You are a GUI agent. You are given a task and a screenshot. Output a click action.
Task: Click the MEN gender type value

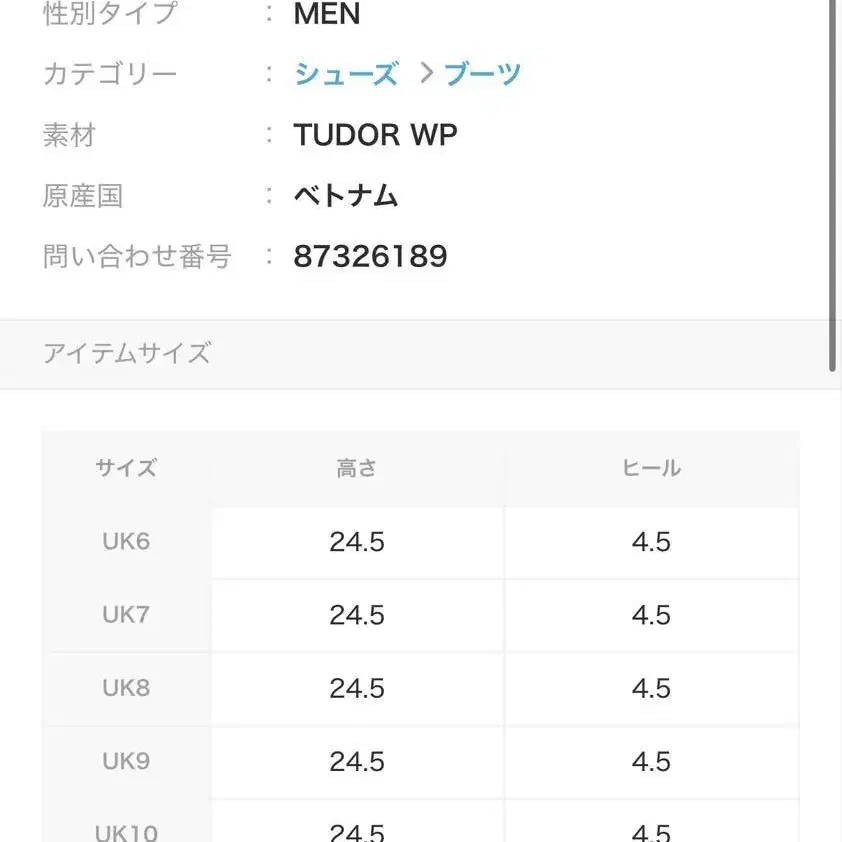pos(327,14)
